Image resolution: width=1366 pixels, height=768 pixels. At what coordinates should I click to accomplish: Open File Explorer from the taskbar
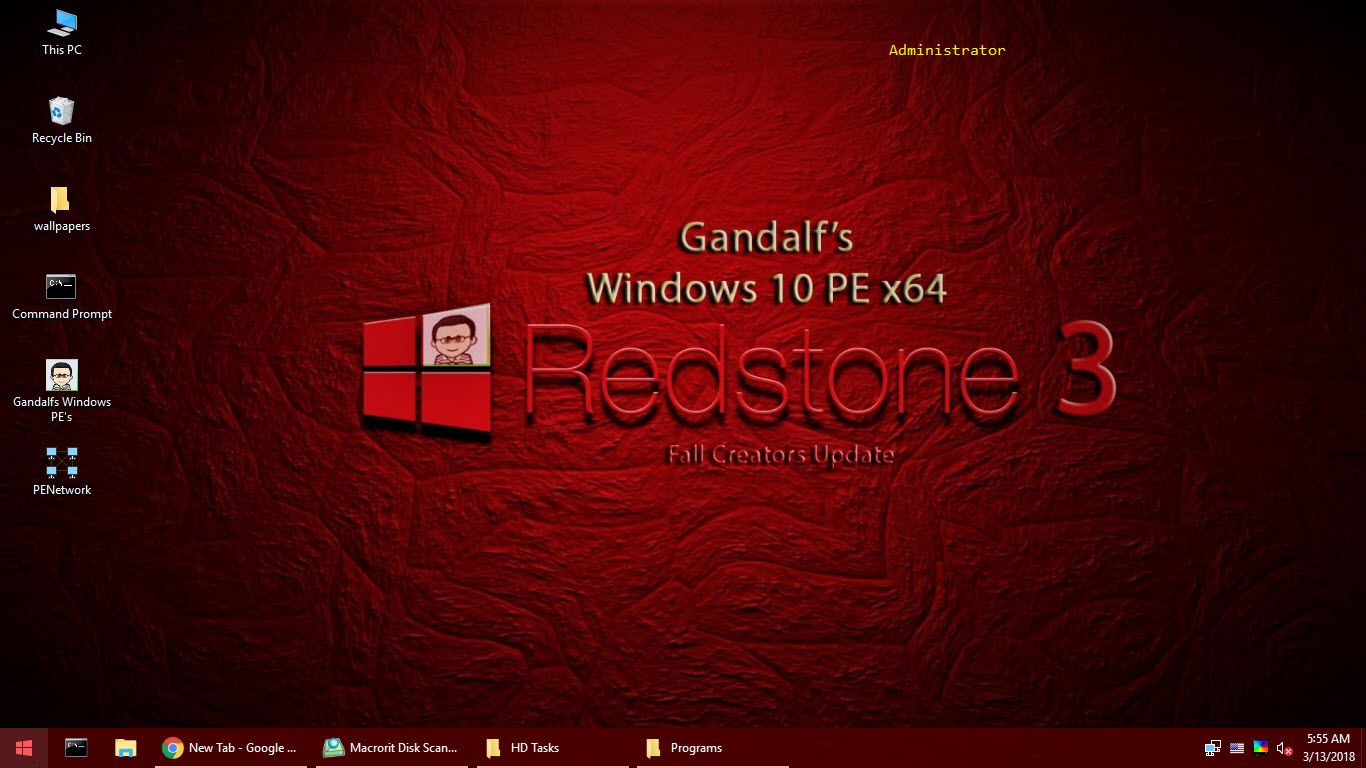[x=125, y=748]
